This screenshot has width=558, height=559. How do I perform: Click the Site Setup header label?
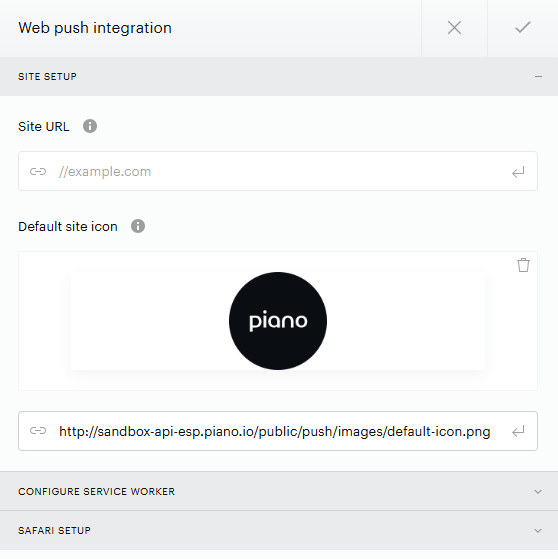pos(47,77)
